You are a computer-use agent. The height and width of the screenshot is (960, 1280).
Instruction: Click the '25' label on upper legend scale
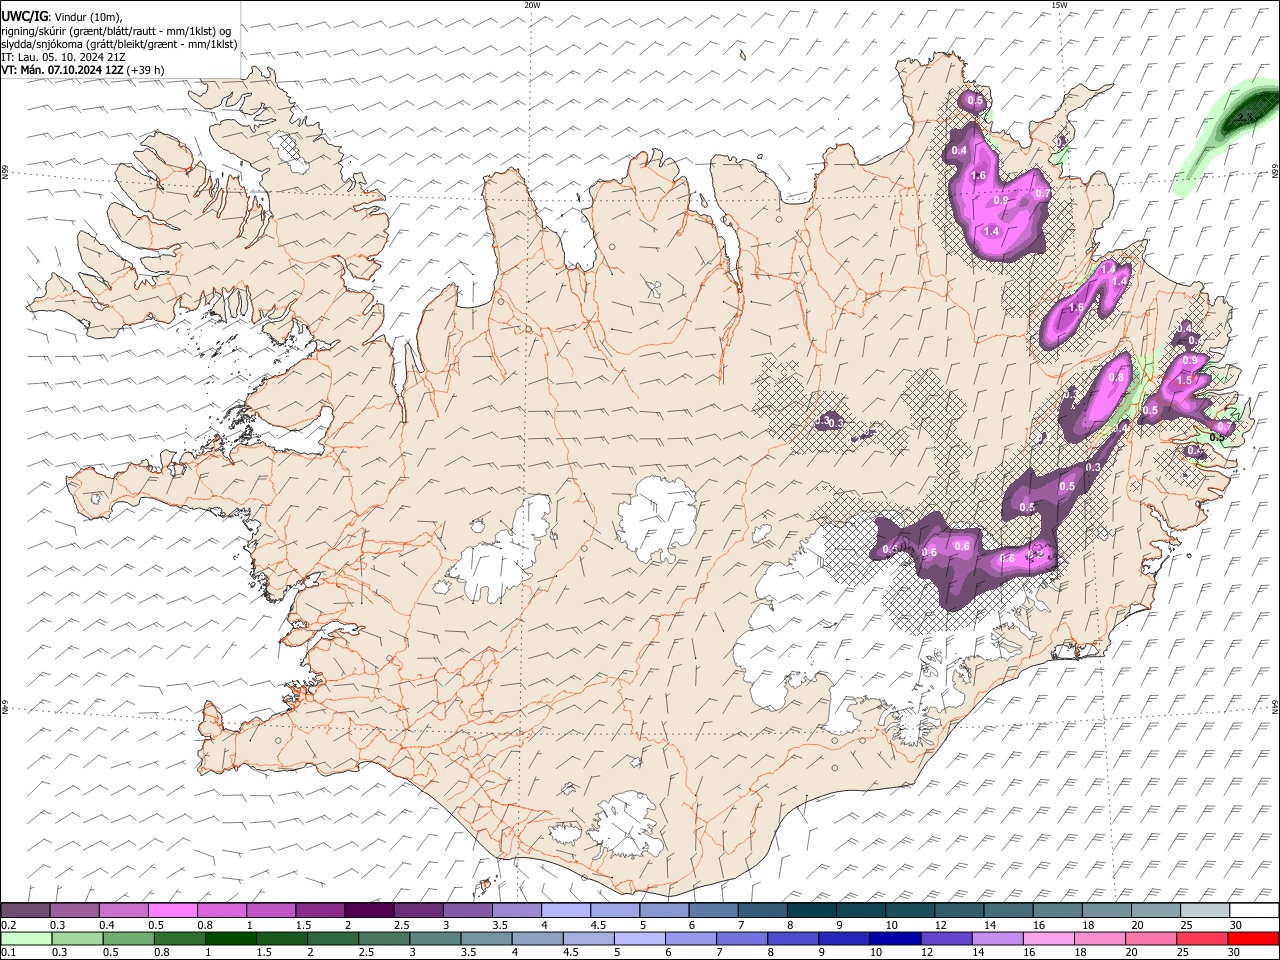(x=1186, y=924)
